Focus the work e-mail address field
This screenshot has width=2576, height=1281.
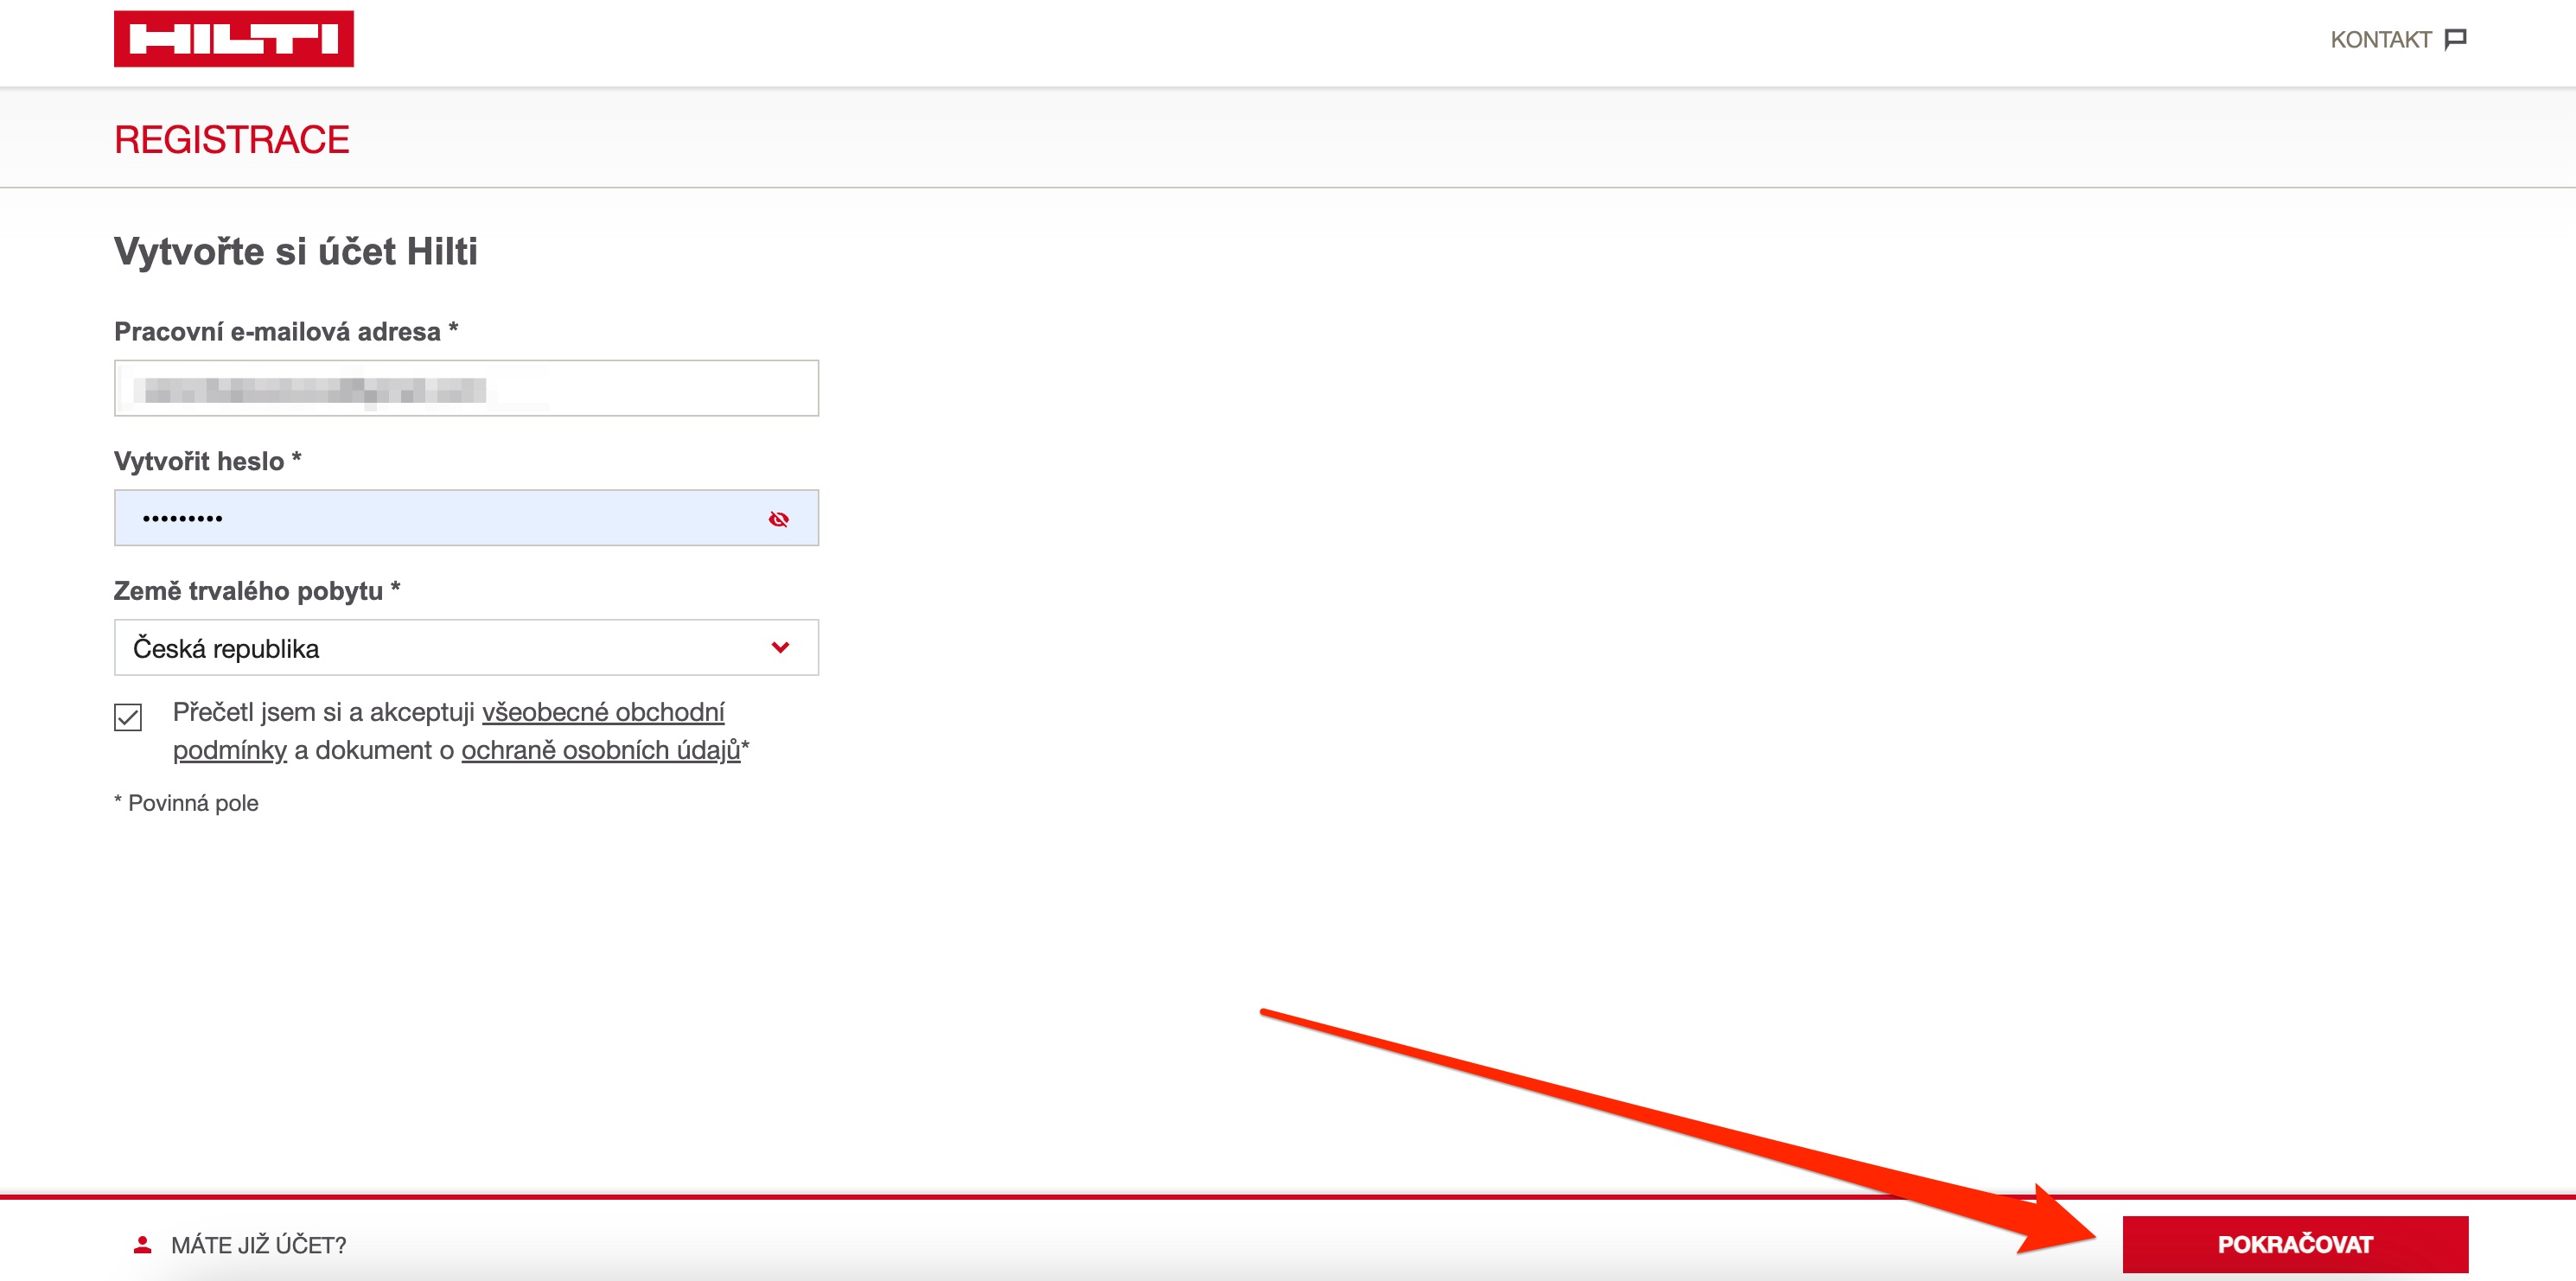tap(466, 388)
